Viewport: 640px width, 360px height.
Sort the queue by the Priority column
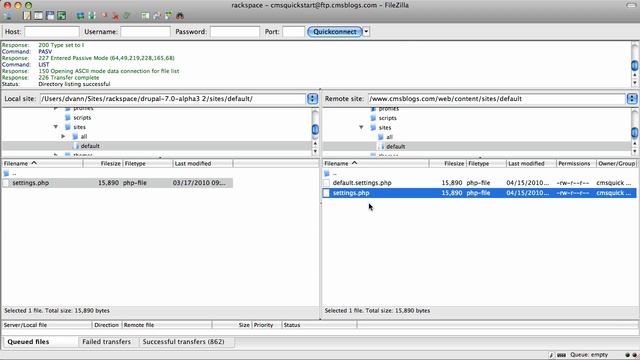(x=267, y=325)
